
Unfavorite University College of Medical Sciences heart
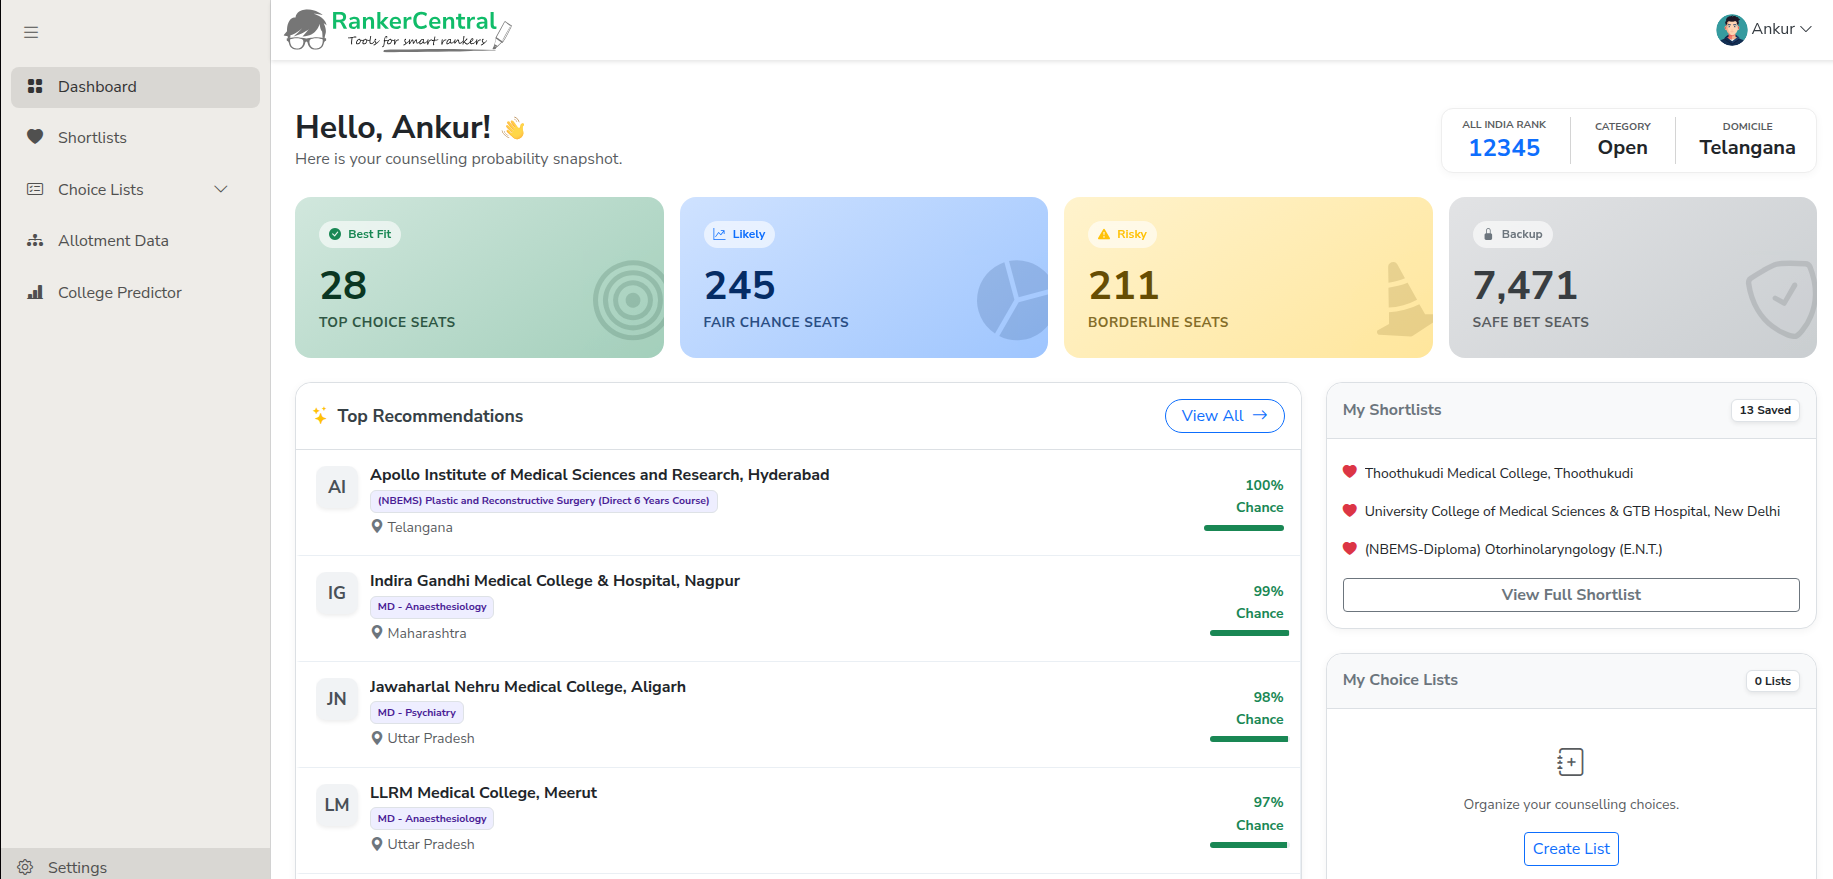pos(1350,510)
